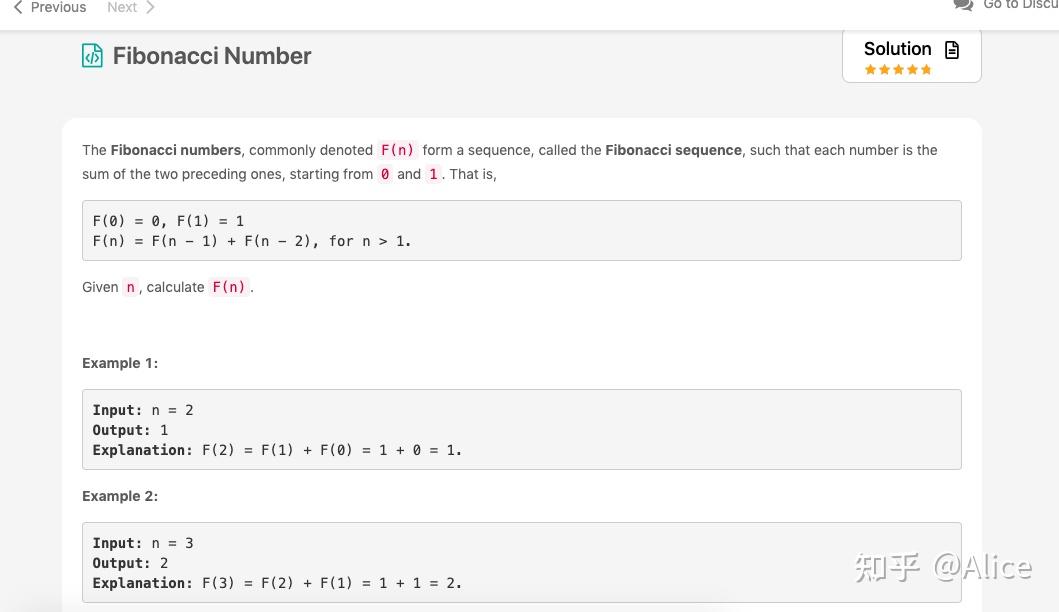Click the first rating star under Solution

(870, 70)
